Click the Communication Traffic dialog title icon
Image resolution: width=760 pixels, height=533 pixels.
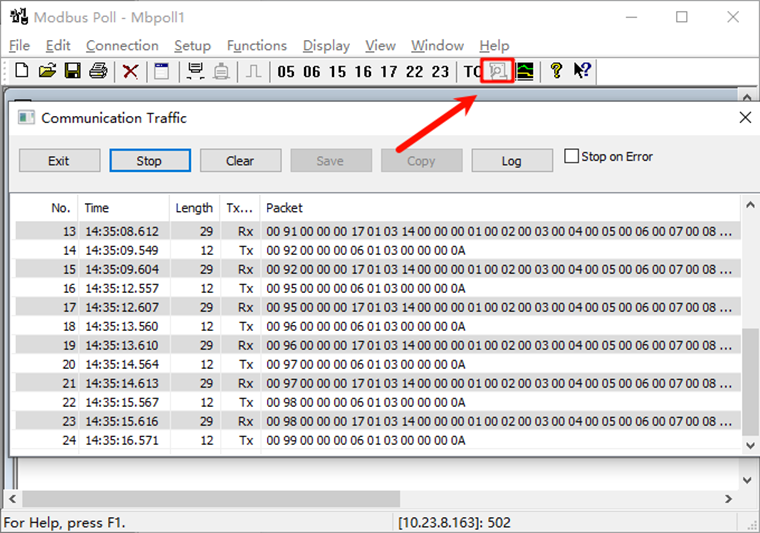[26, 118]
